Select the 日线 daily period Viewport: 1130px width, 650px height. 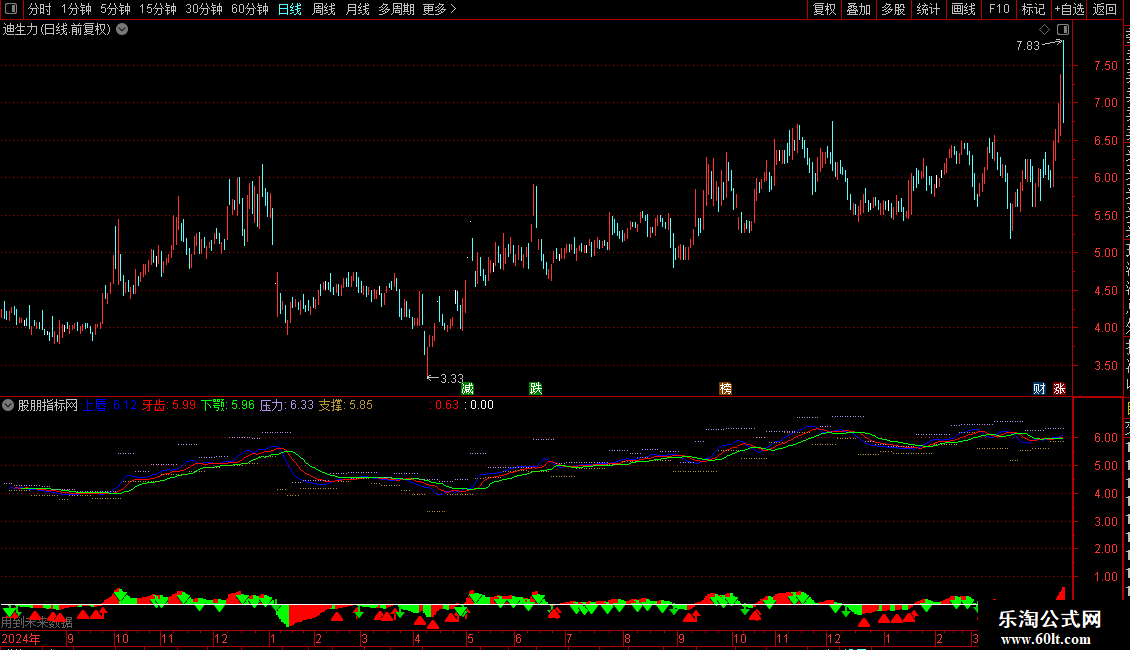290,9
